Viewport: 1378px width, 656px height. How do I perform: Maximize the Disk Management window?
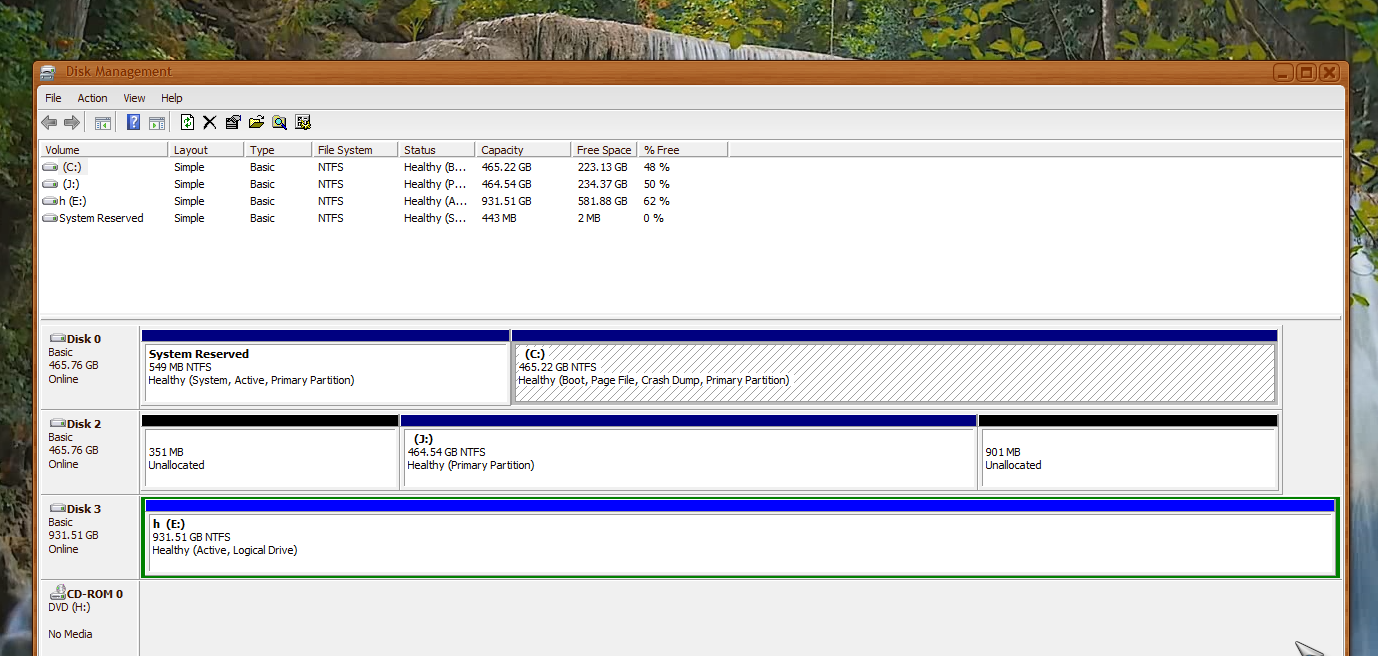[x=1307, y=72]
